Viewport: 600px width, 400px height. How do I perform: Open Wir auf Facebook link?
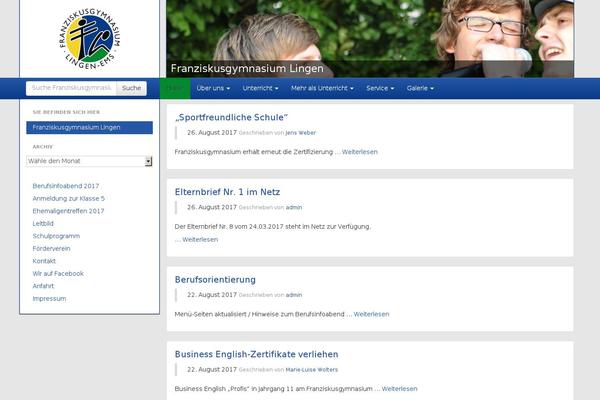point(58,274)
